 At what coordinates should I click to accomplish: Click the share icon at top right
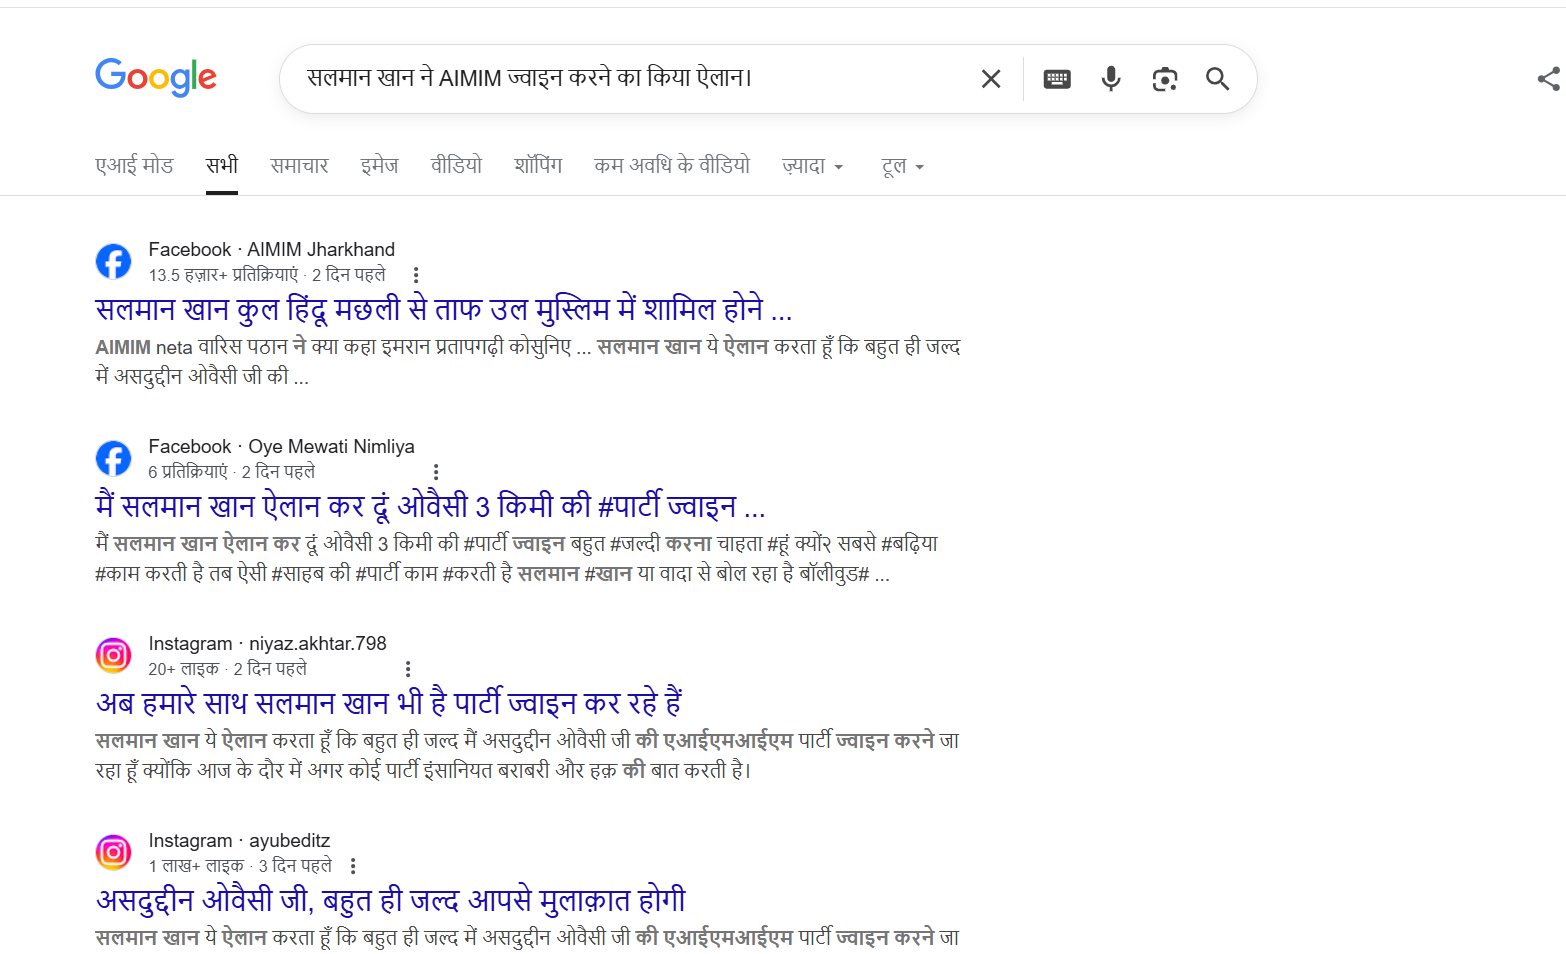[x=1549, y=79]
